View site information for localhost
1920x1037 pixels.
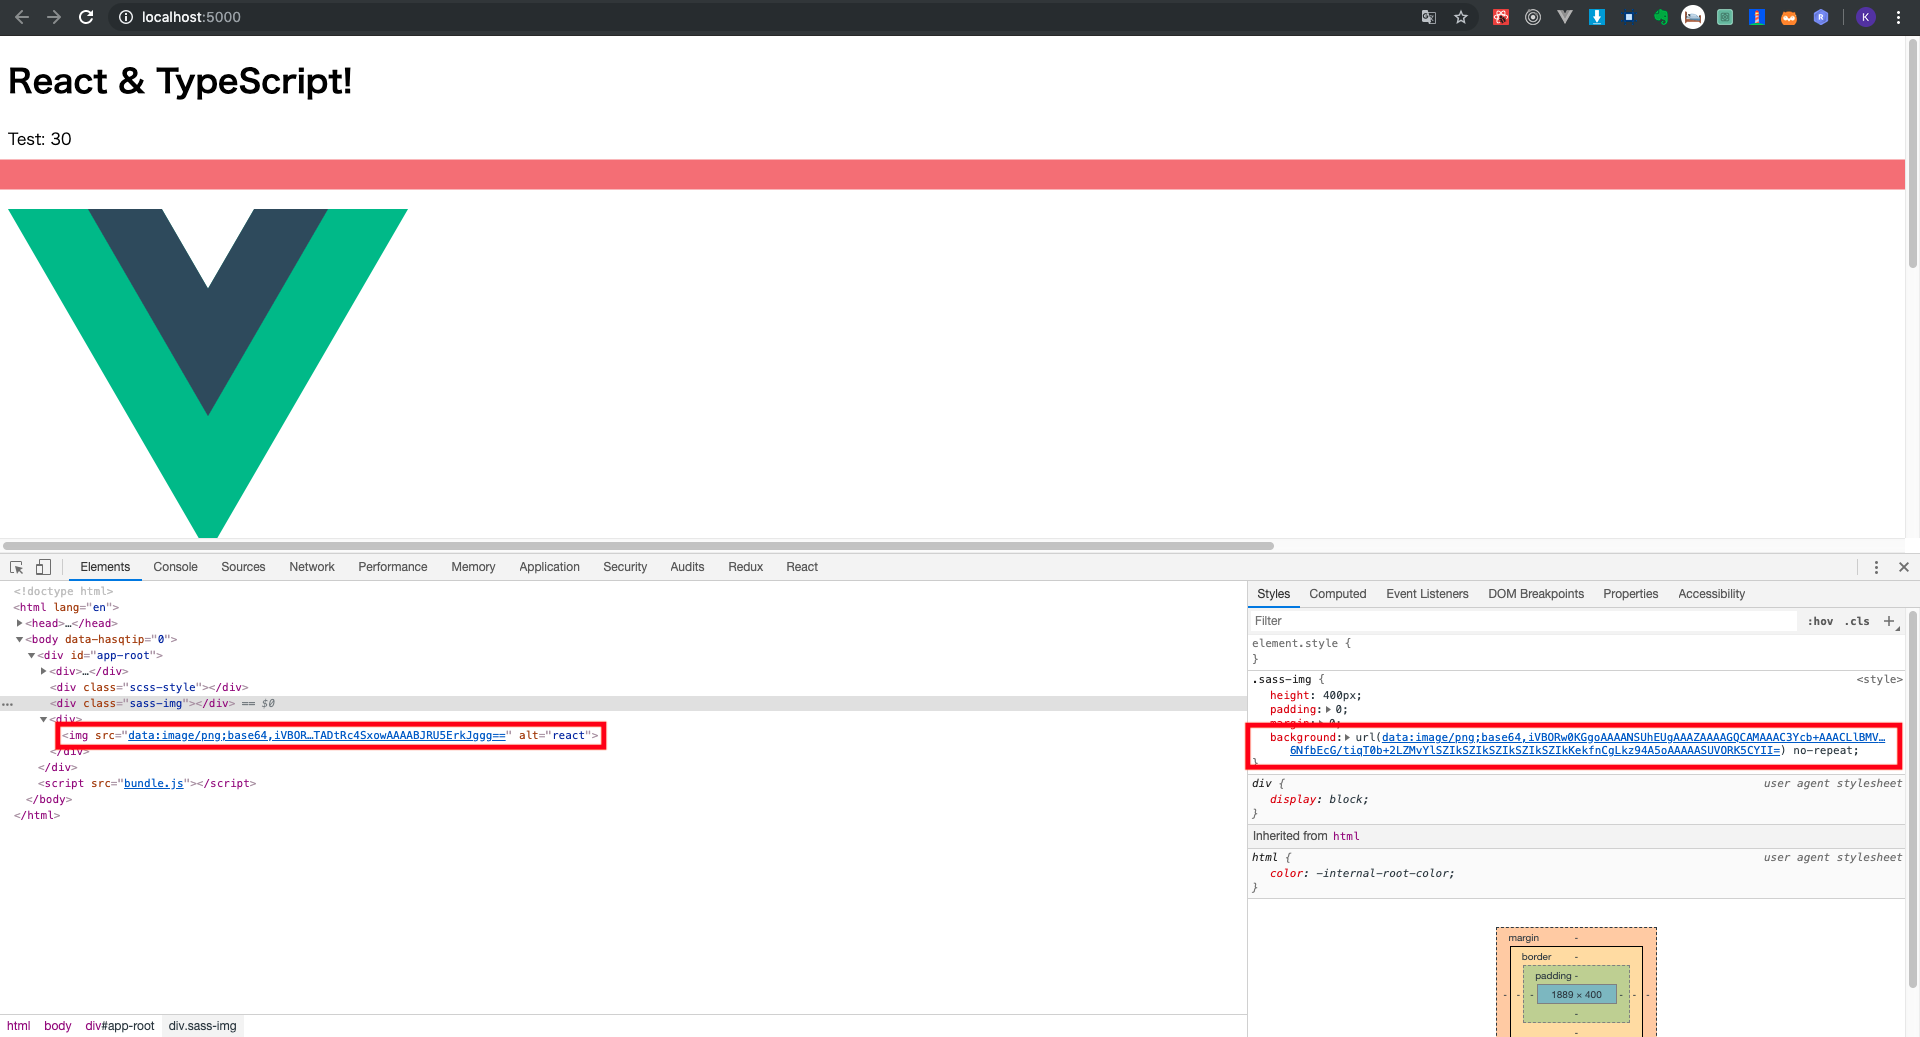click(126, 17)
